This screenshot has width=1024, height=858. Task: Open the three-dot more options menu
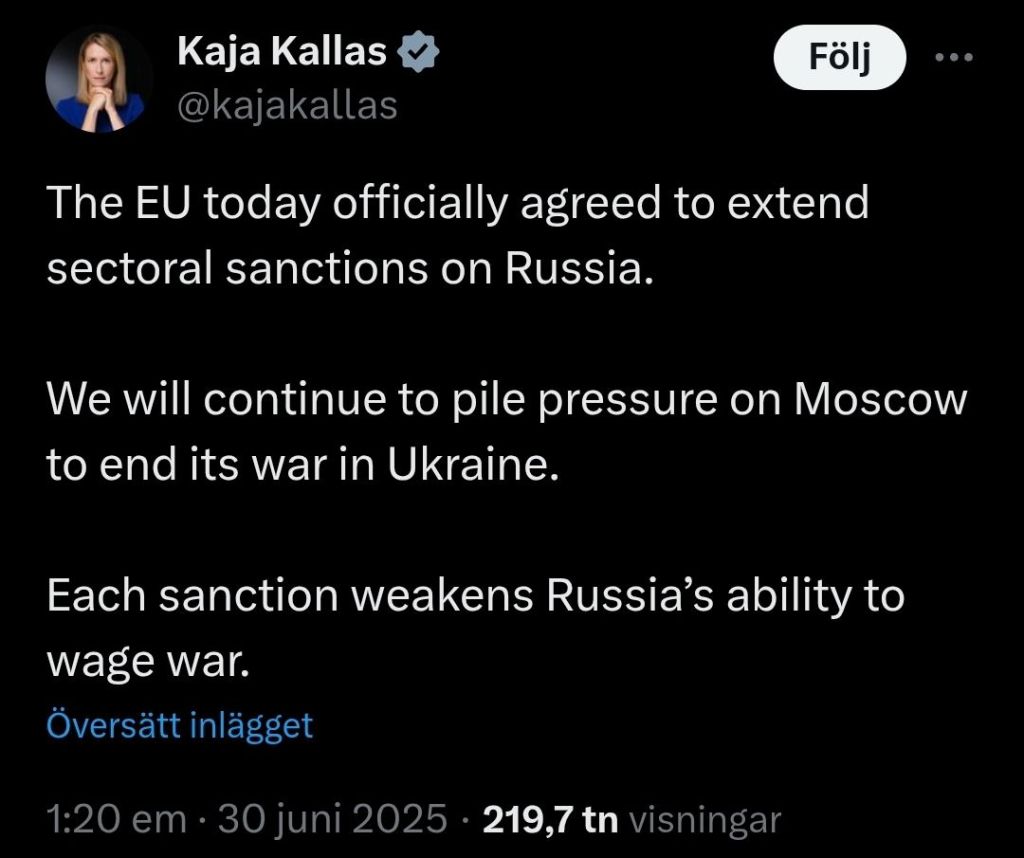952,57
